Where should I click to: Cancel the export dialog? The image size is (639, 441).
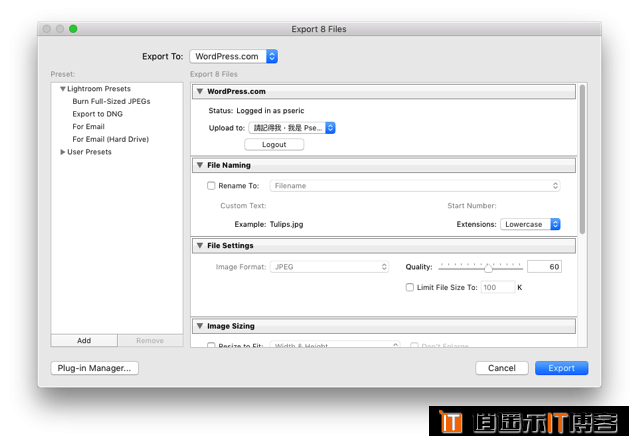(x=502, y=368)
